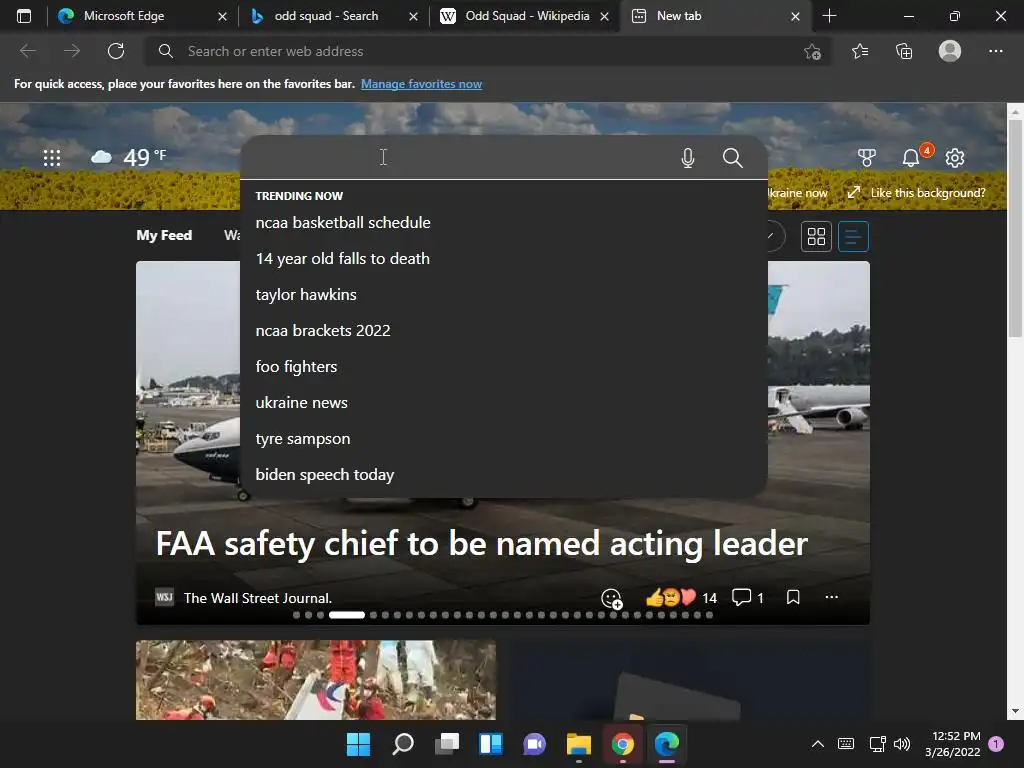The height and width of the screenshot is (768, 1024).
Task: Switch feed to list layout view
Action: (x=853, y=236)
